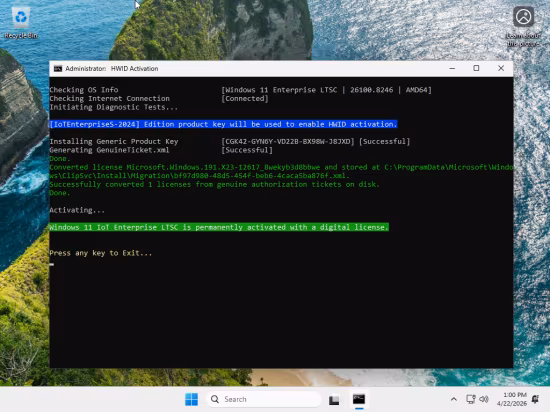550x412 pixels.
Task: Close the HWID Activation window
Action: (x=501, y=68)
